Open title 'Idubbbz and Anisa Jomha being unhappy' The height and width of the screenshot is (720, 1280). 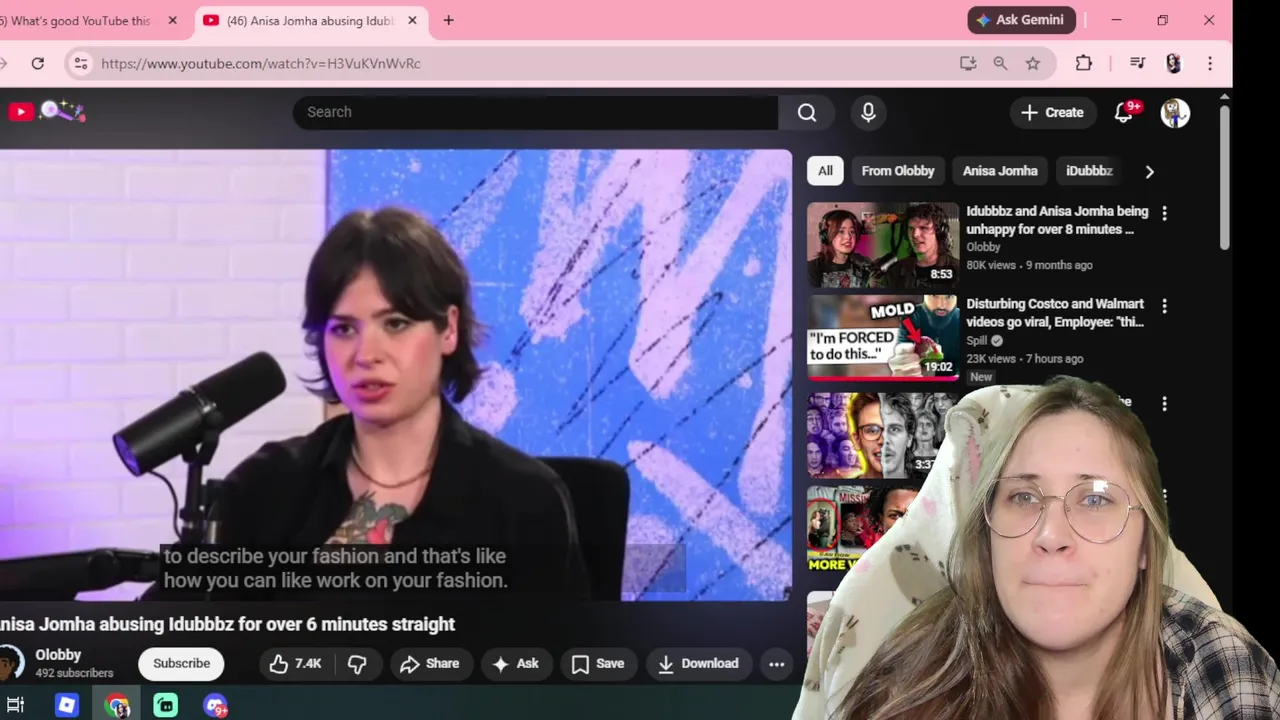1057,220
